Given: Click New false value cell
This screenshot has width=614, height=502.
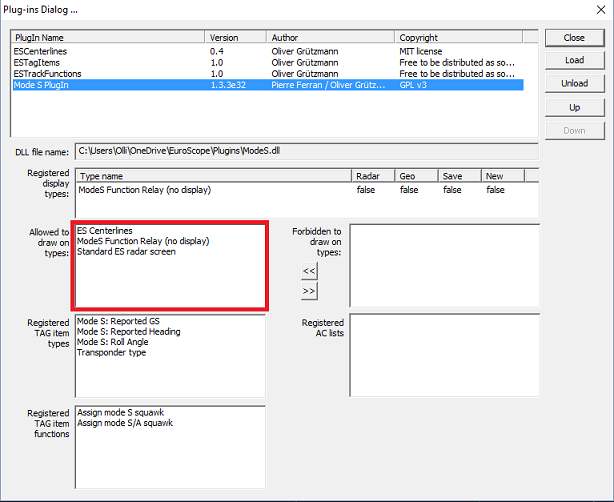Looking at the screenshot, I should [x=495, y=190].
